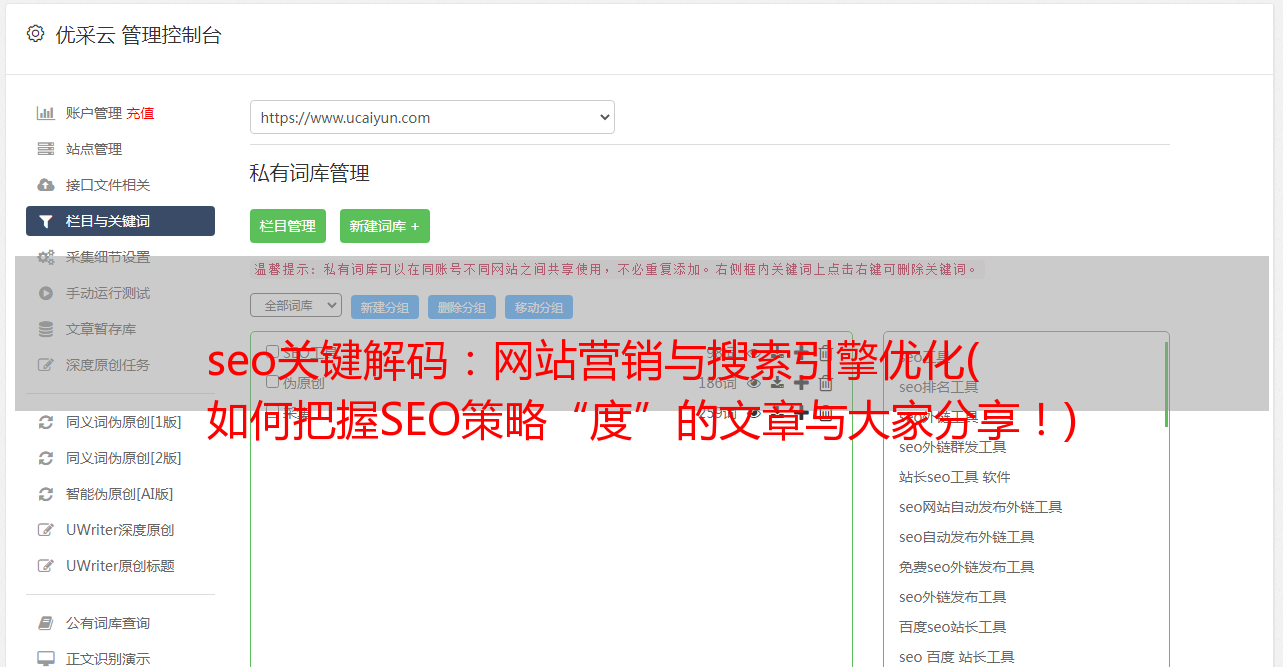
Task: Click the filter icon for 栏目与关键词
Action: click(x=46, y=221)
